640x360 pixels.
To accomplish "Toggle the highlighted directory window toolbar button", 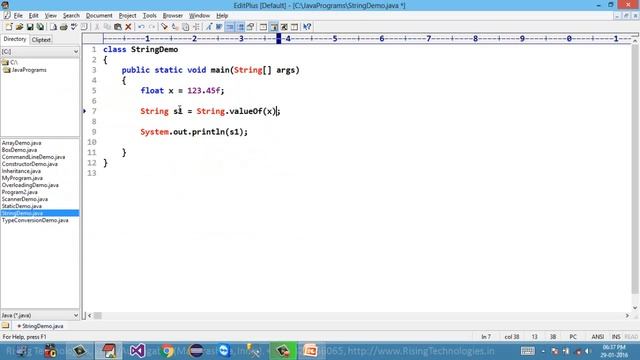I will 274,27.
